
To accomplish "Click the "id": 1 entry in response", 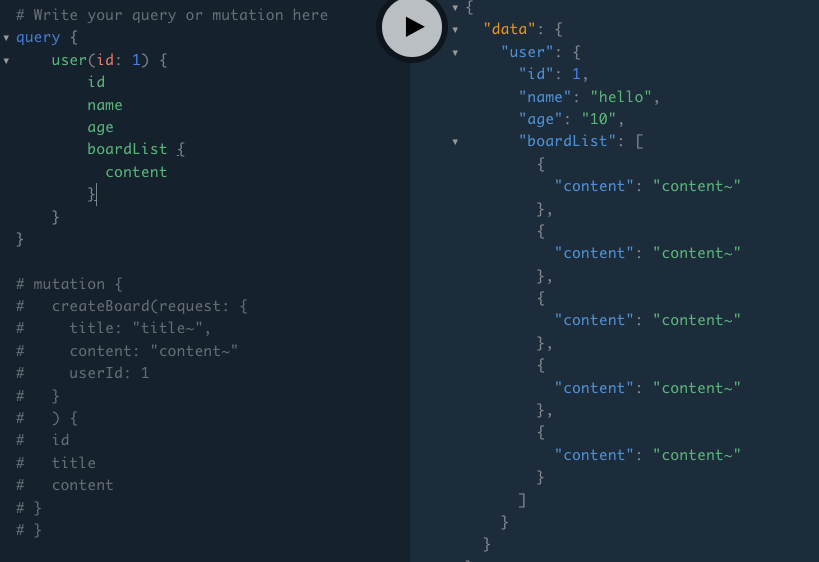I will point(554,74).
